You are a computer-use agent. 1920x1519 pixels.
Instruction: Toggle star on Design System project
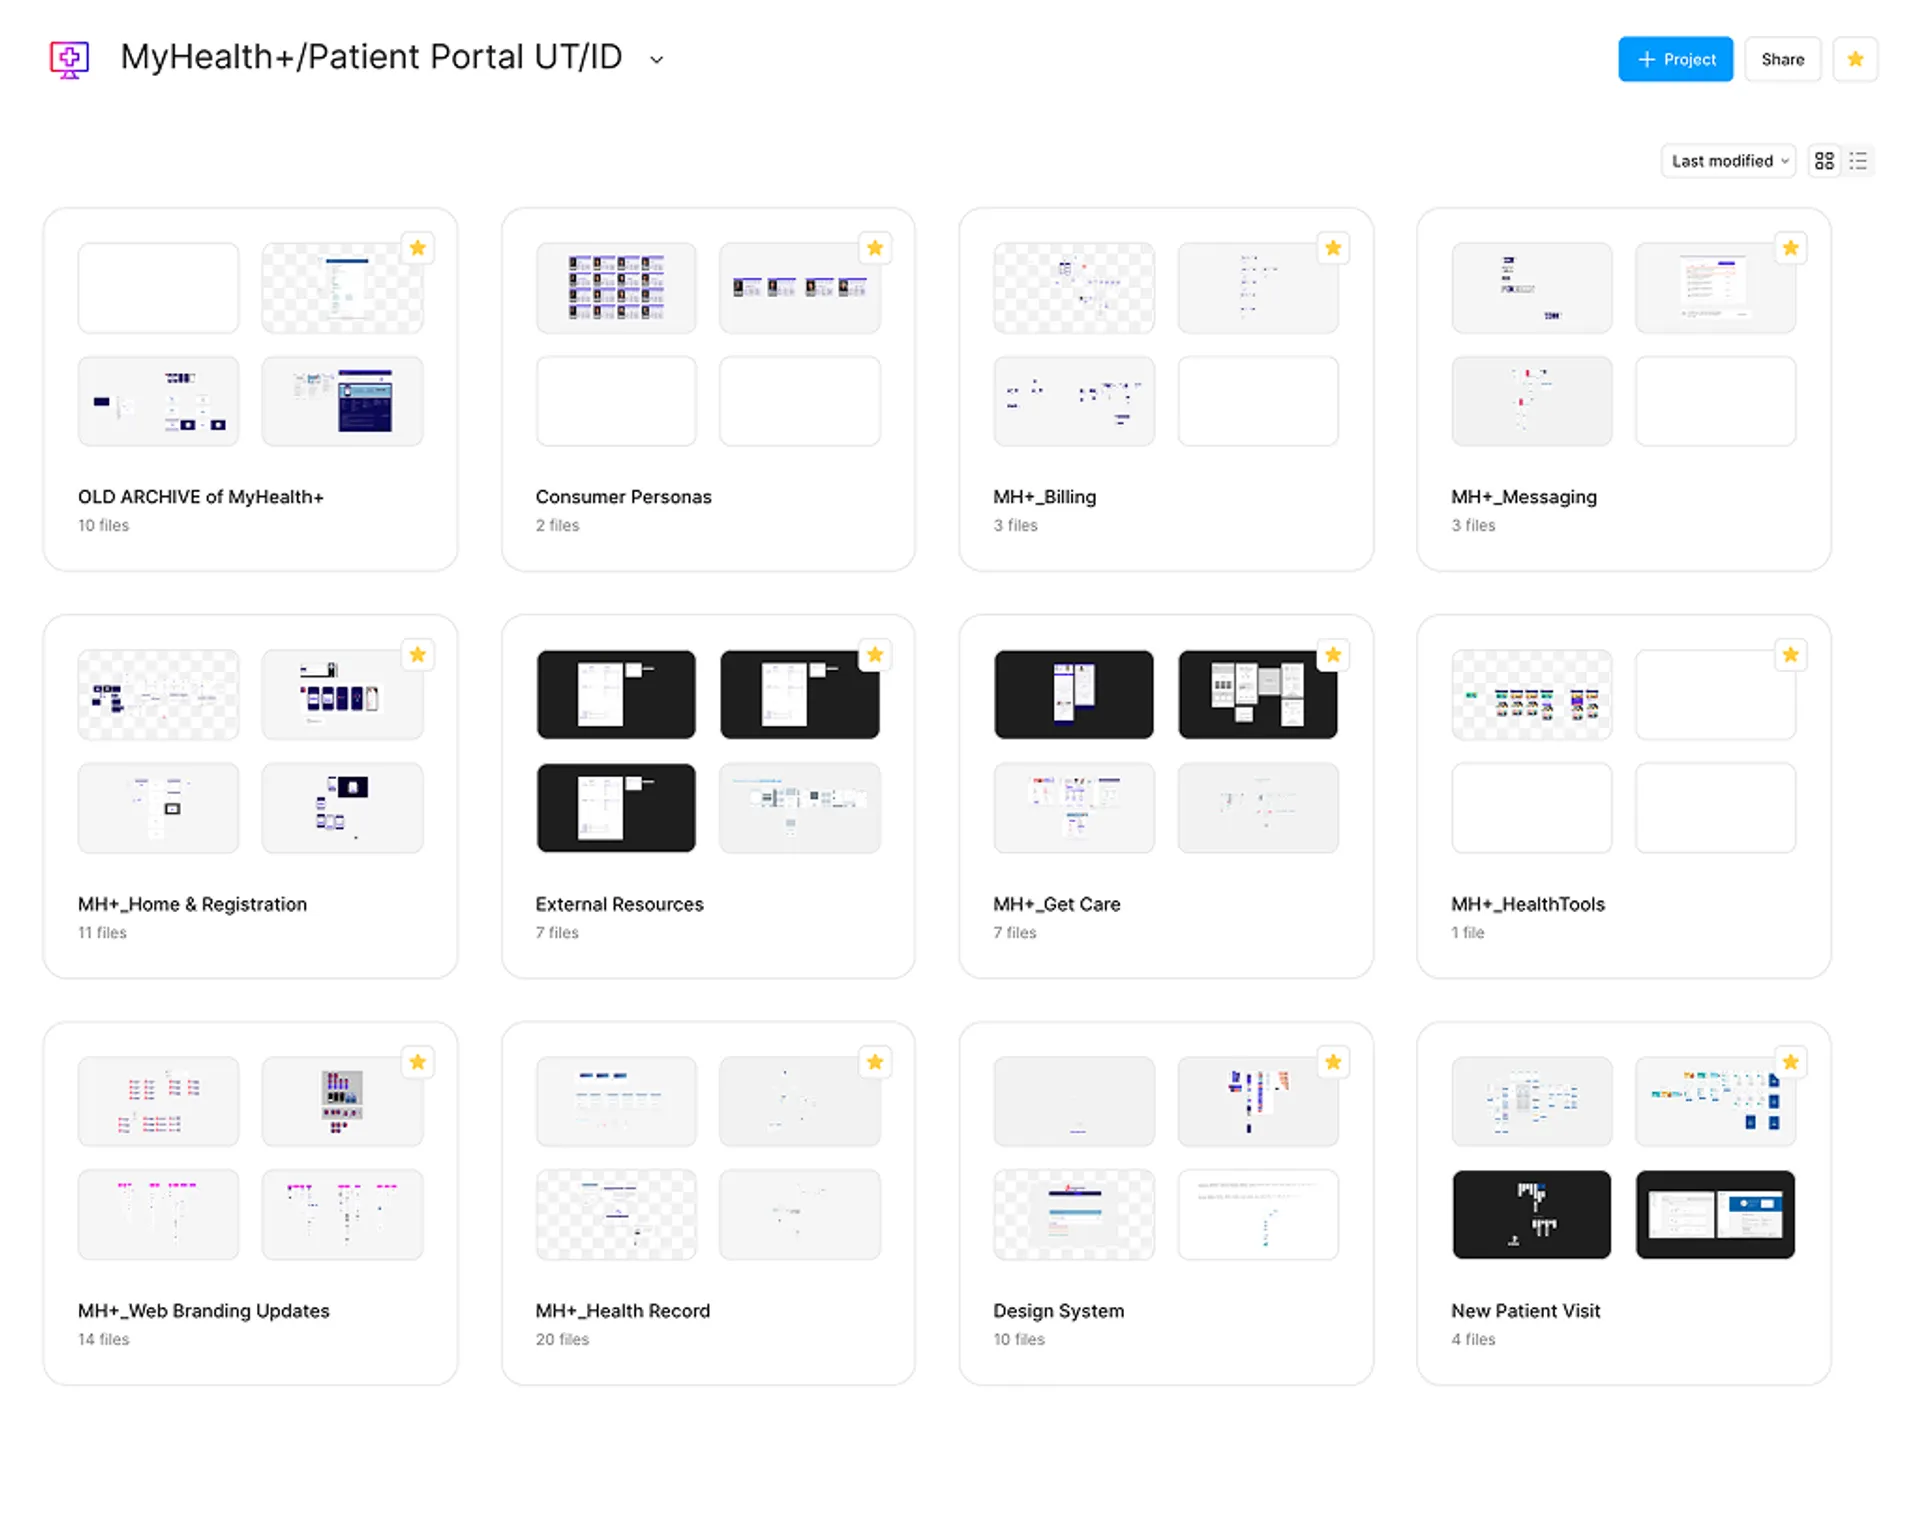coord(1333,1062)
